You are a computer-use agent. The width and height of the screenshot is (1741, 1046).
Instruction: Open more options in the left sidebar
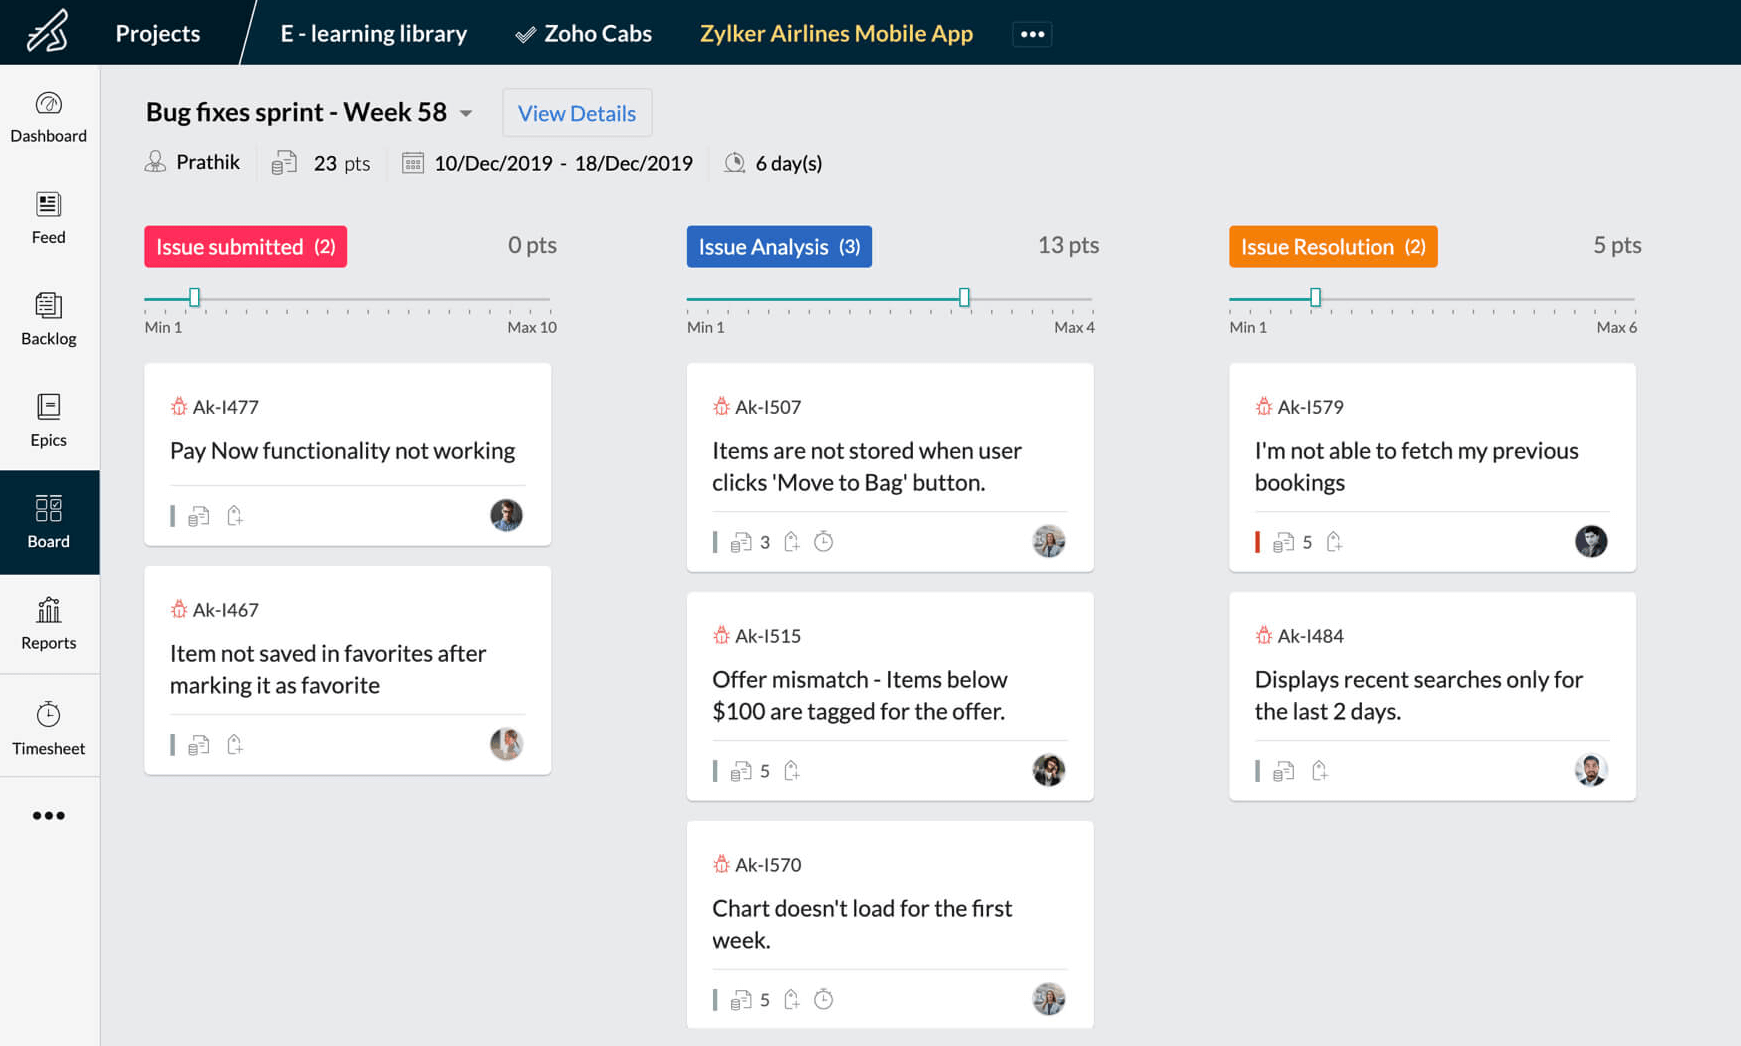(48, 816)
